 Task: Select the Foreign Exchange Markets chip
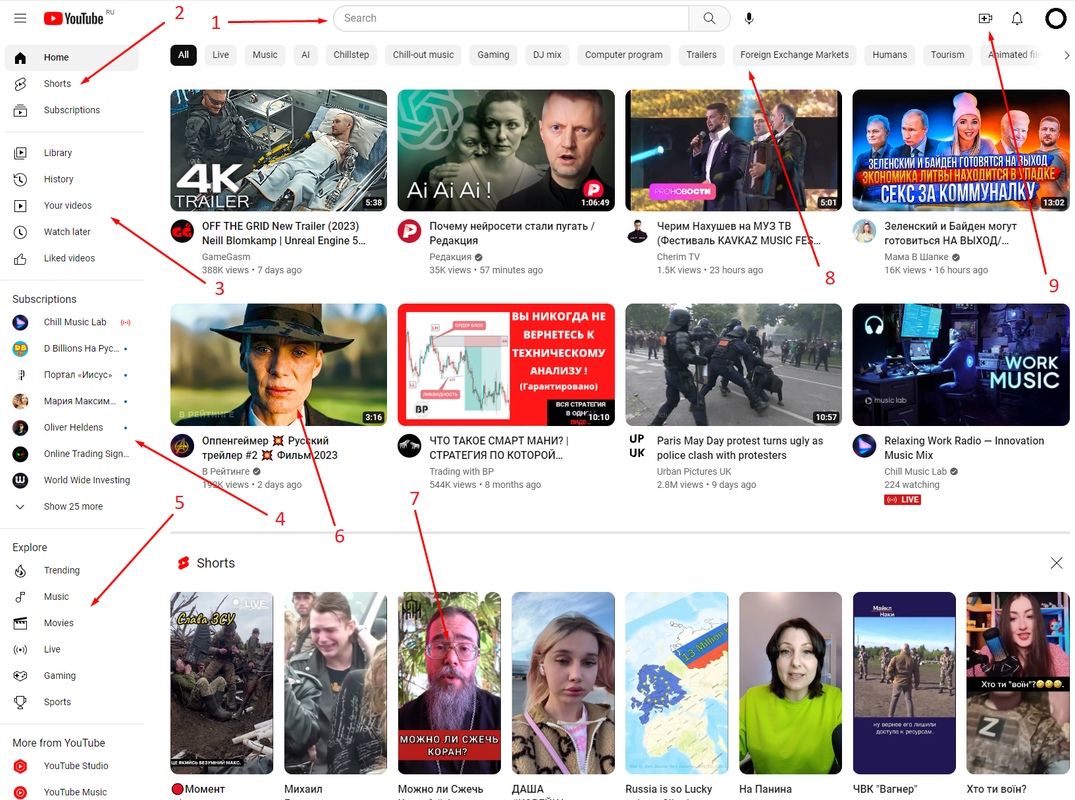[x=794, y=55]
